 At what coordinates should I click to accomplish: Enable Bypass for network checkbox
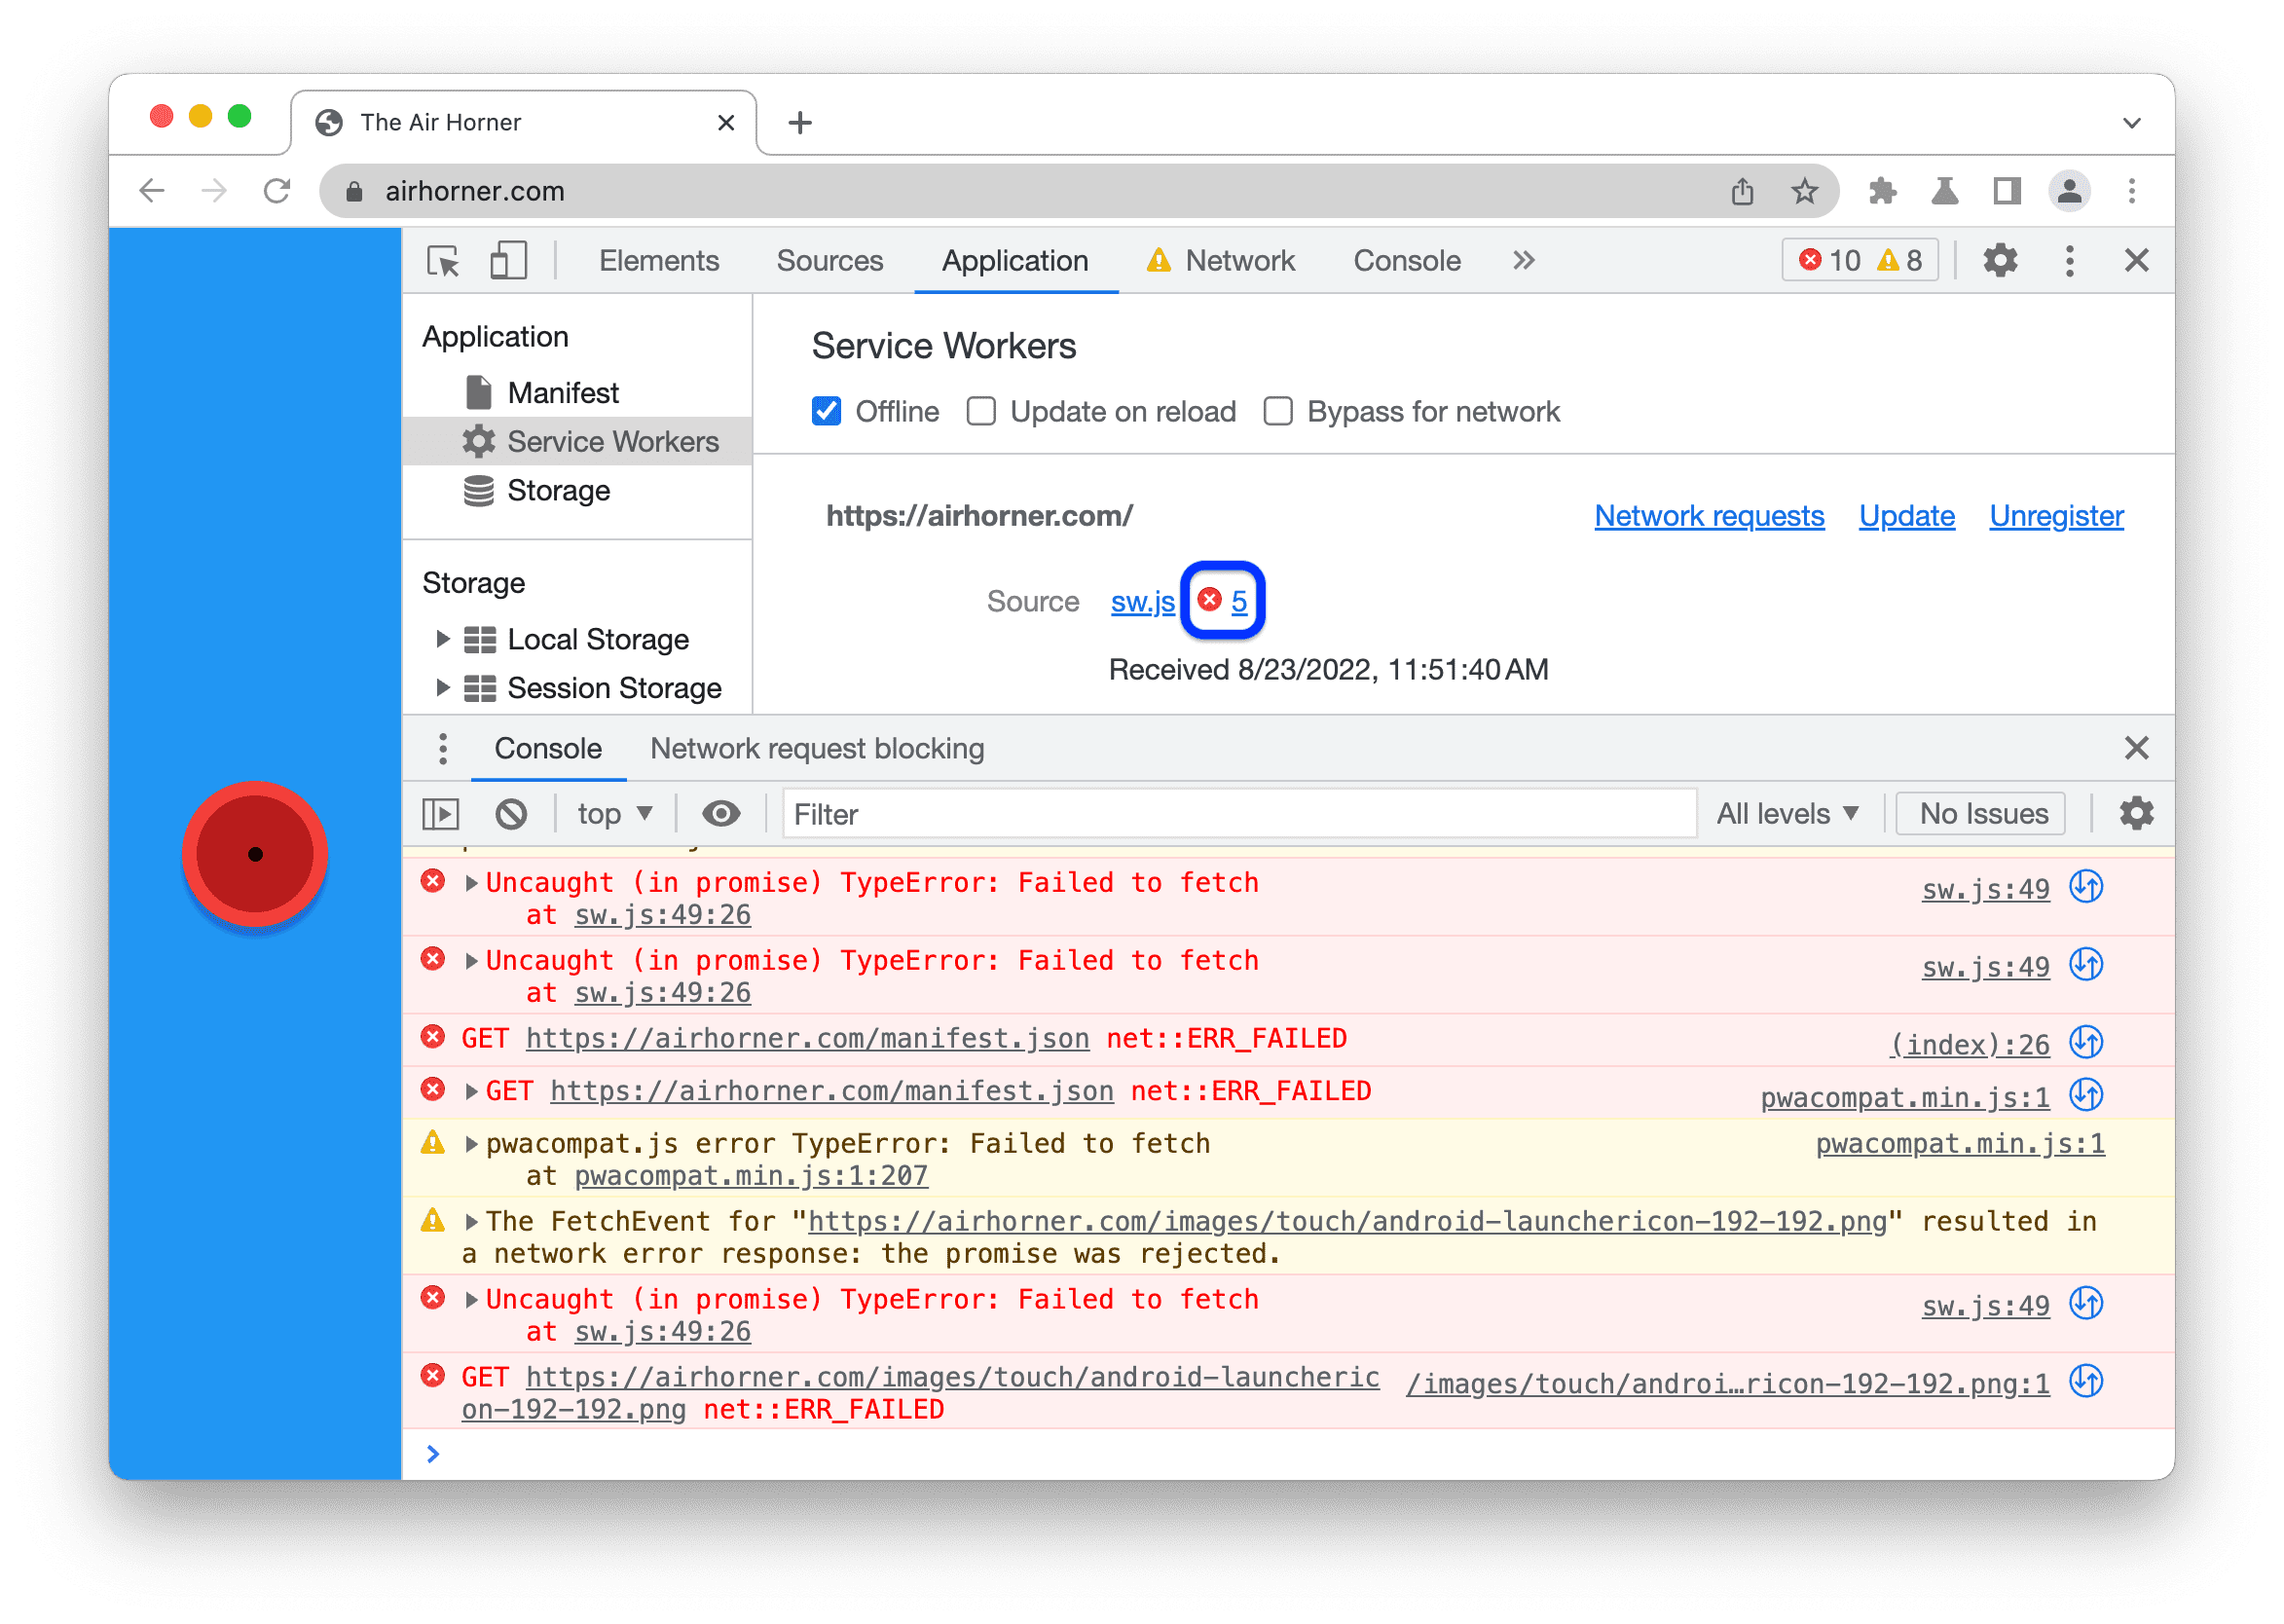click(x=1277, y=411)
